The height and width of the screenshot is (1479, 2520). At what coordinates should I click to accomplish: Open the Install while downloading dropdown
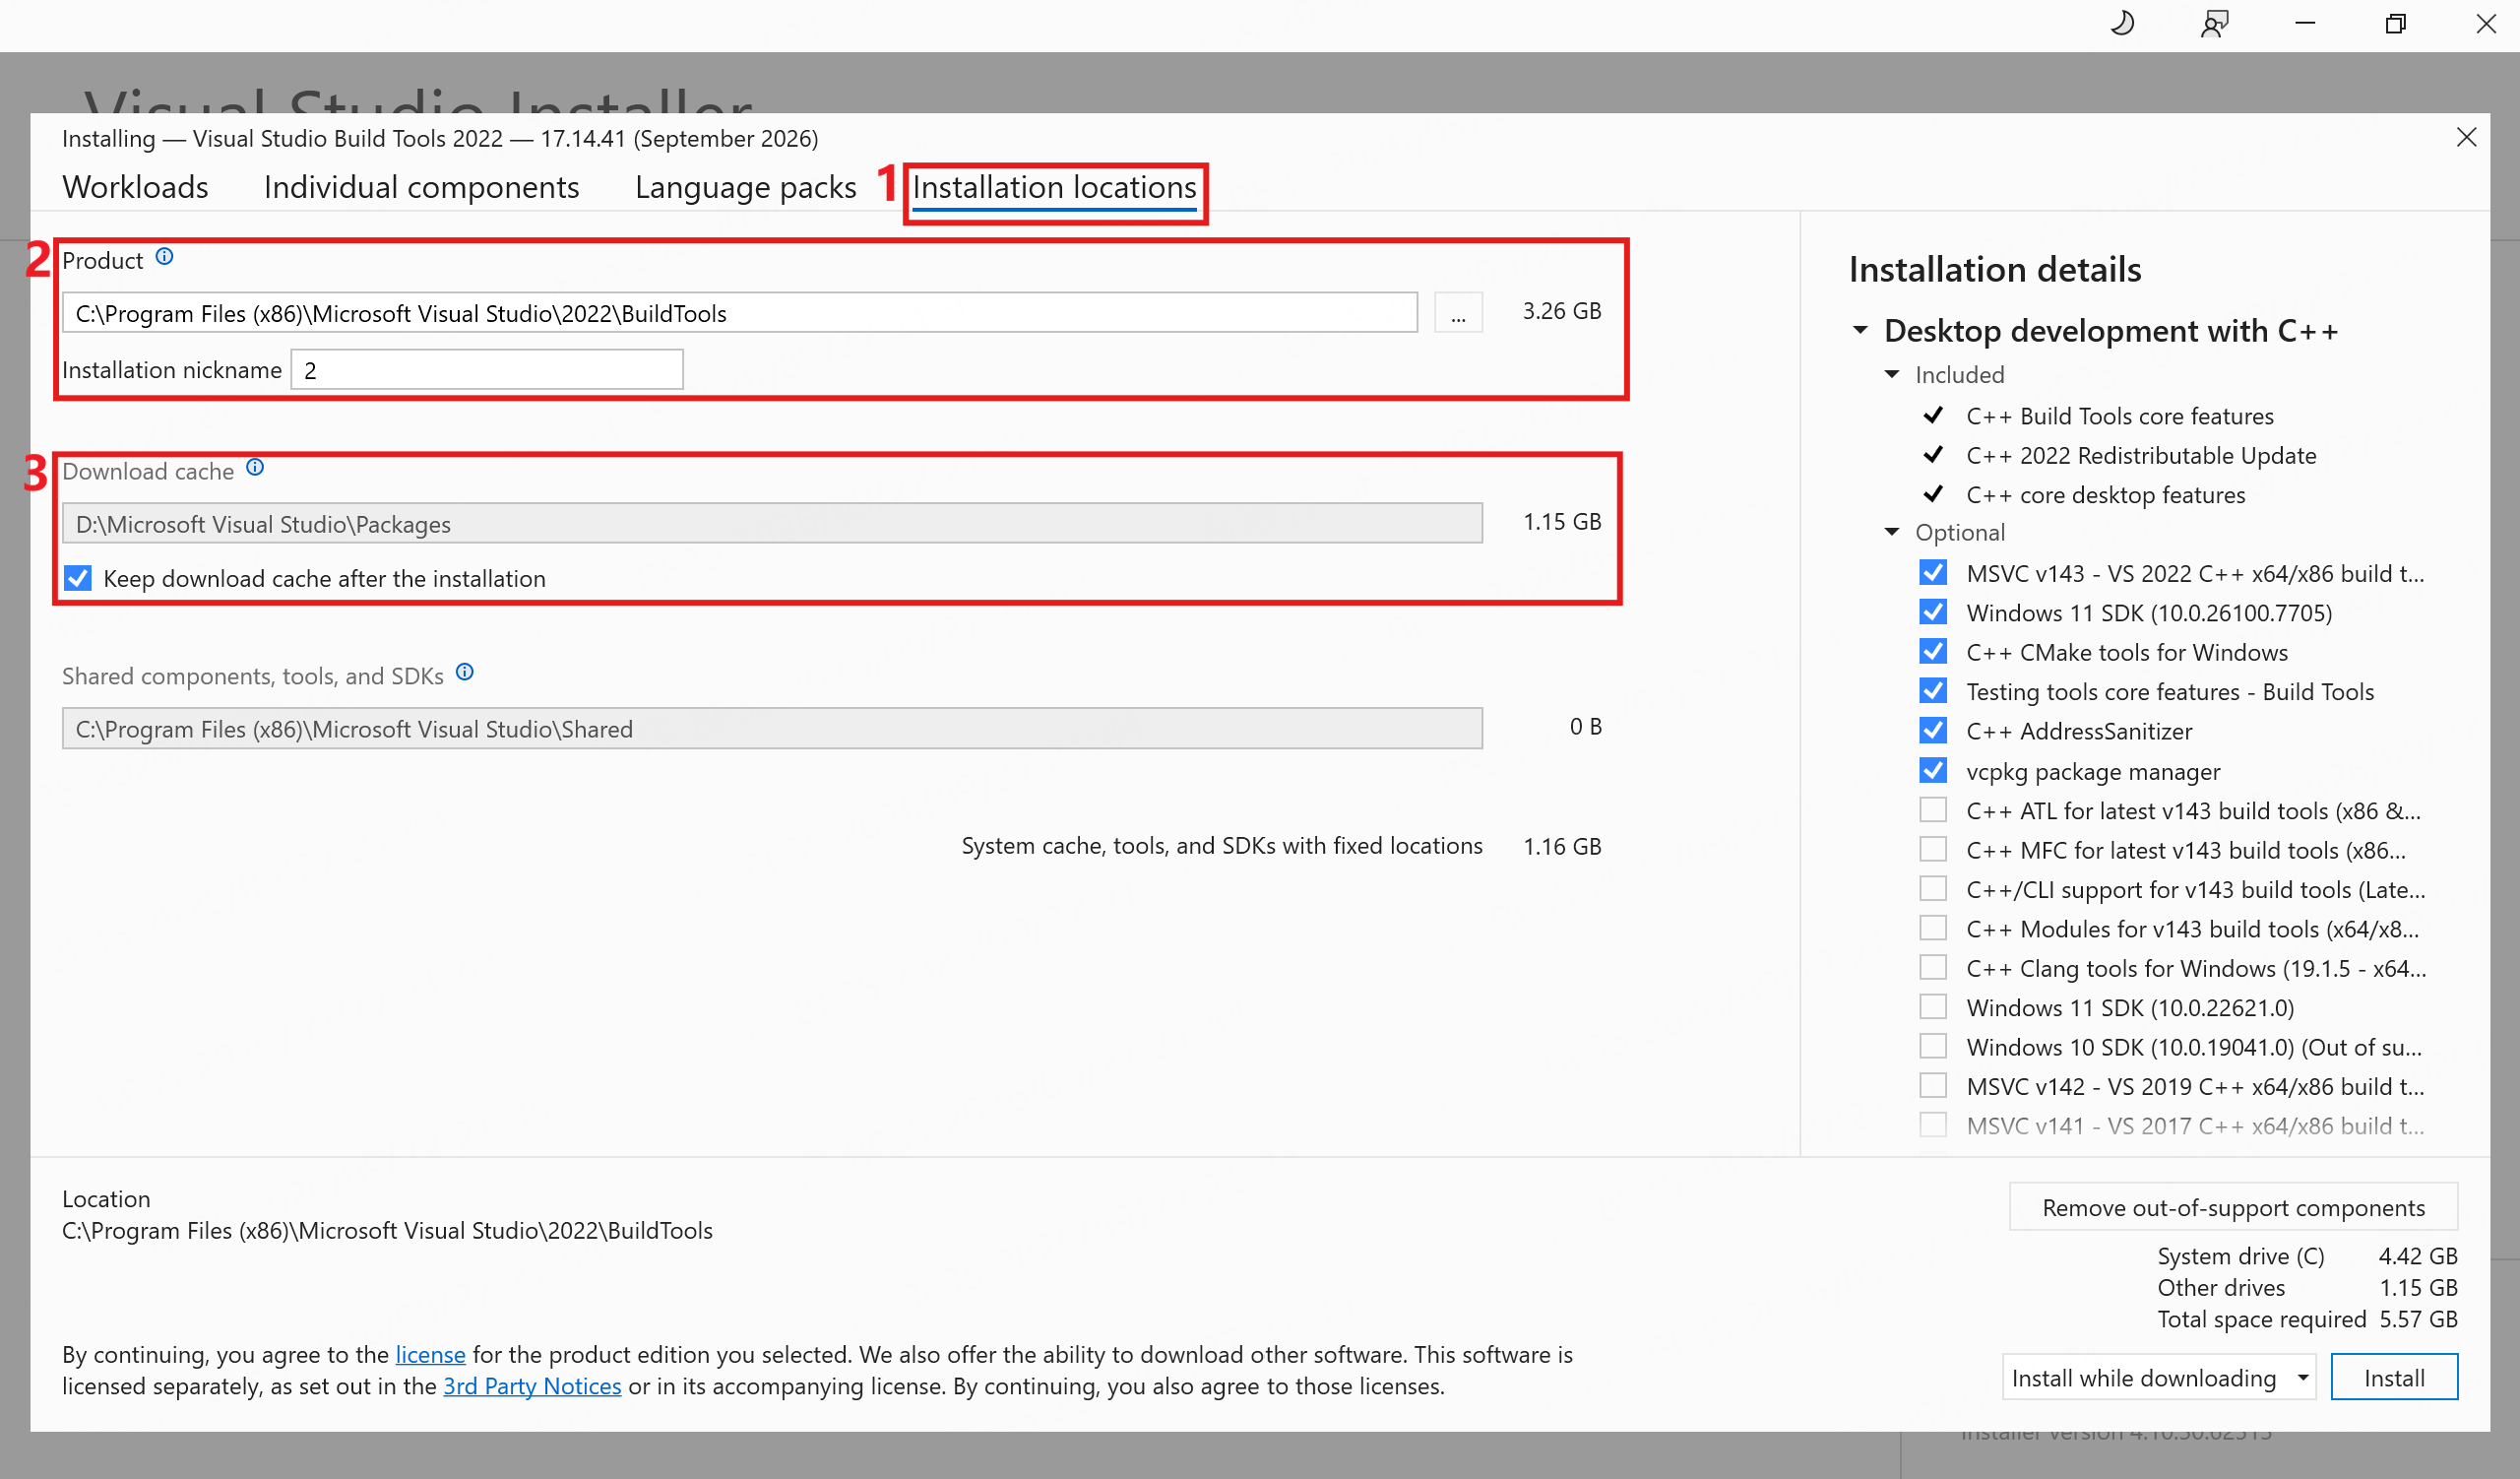[2159, 1377]
